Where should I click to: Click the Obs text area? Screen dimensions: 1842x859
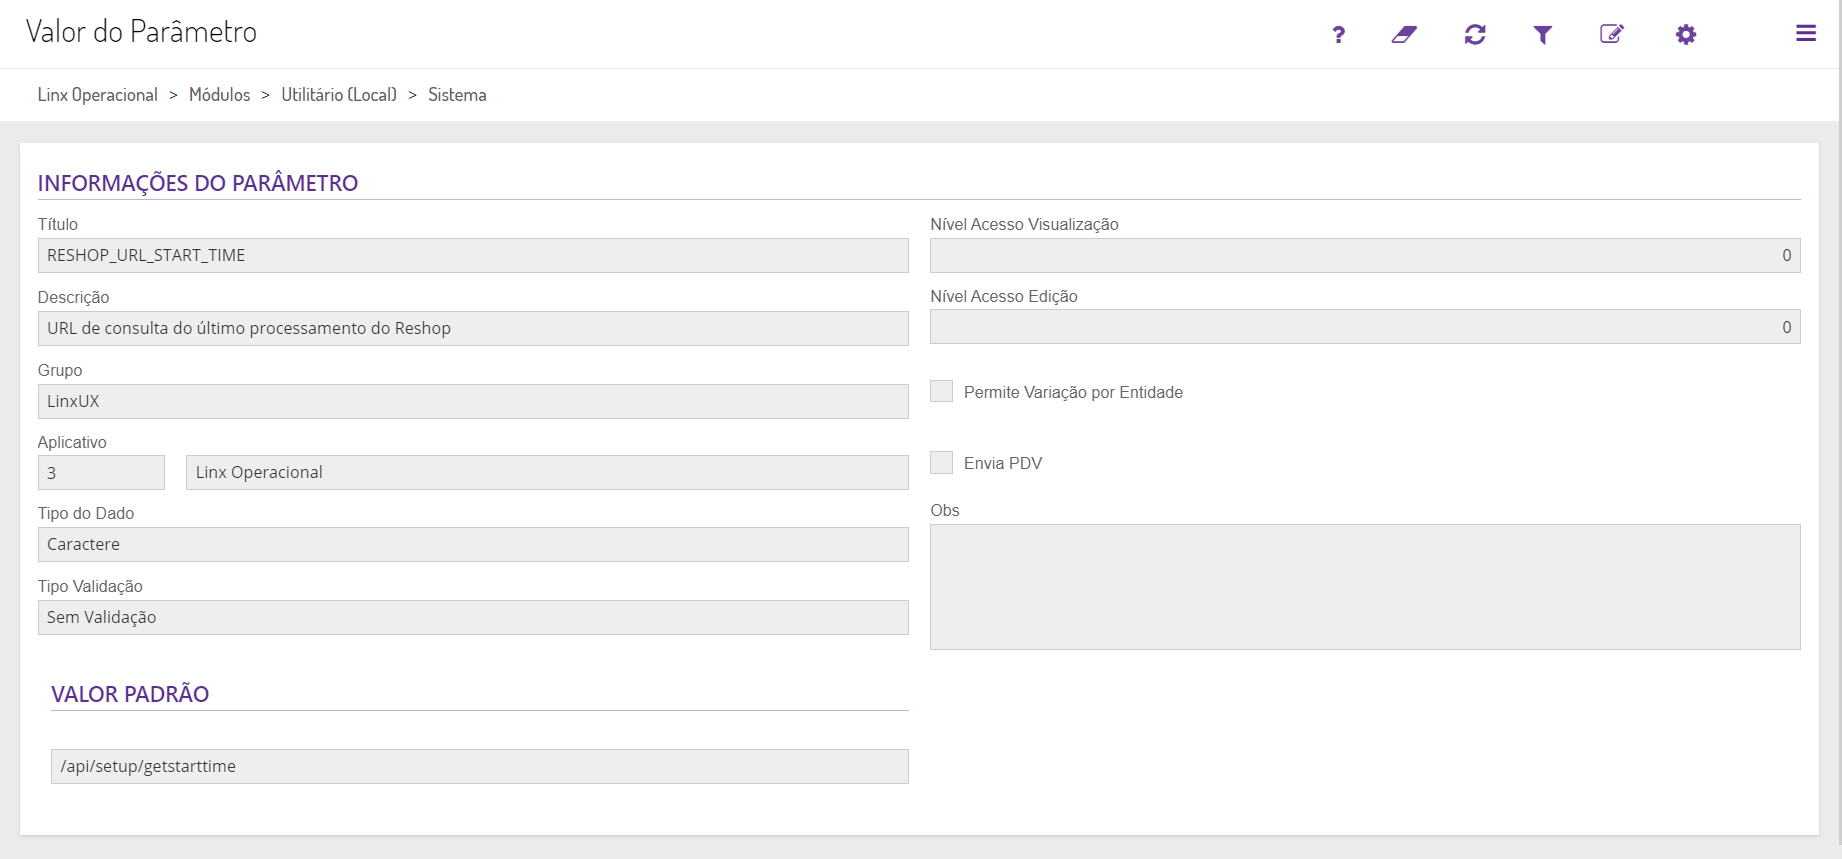tap(1365, 587)
